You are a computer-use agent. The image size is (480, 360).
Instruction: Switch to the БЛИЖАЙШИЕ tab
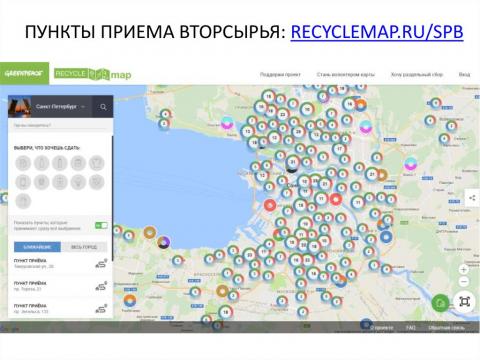[37, 247]
